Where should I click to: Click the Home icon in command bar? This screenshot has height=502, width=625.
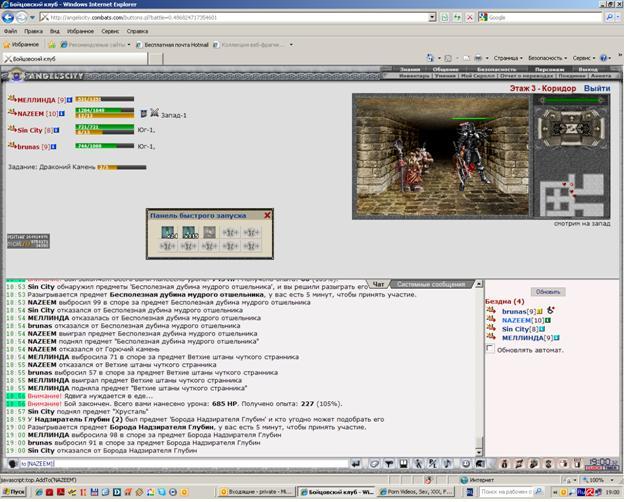coord(430,58)
